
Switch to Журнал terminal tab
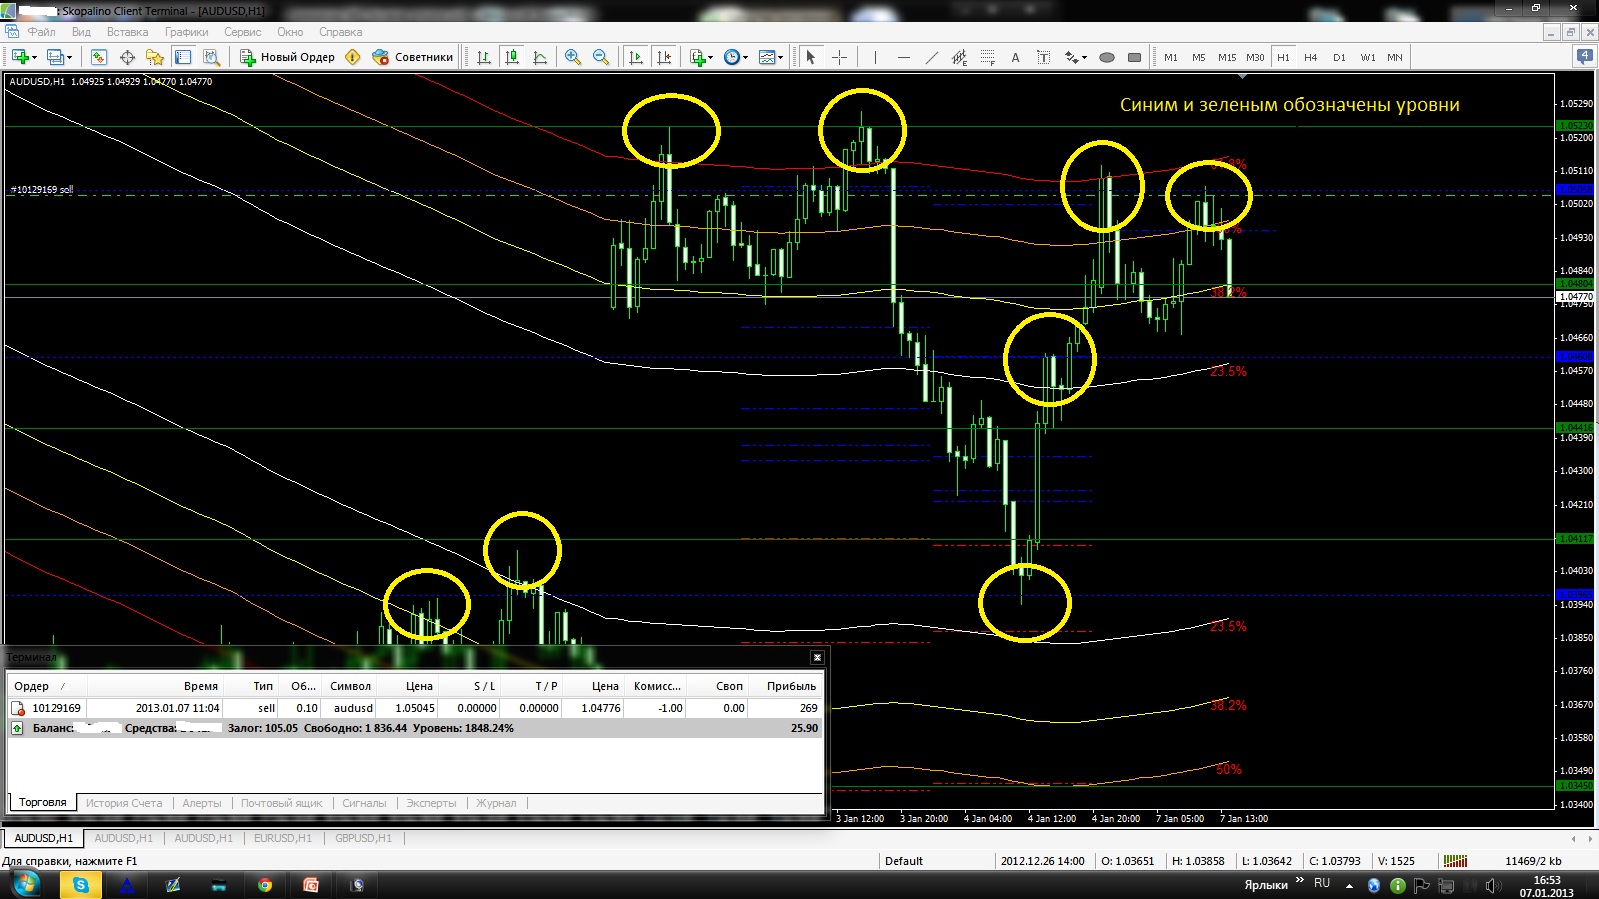point(496,803)
